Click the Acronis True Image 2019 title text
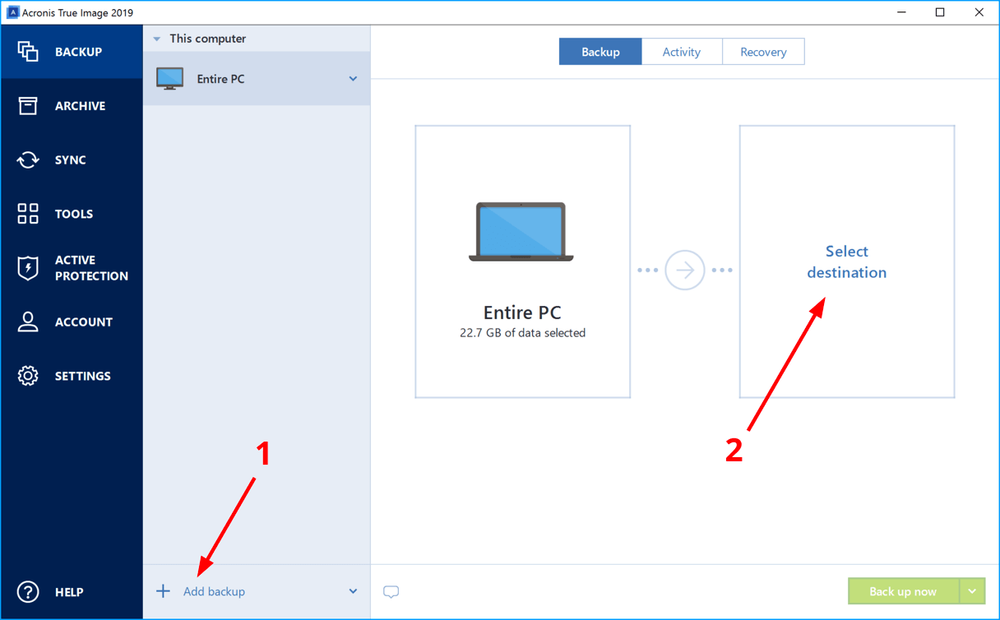 pos(78,13)
